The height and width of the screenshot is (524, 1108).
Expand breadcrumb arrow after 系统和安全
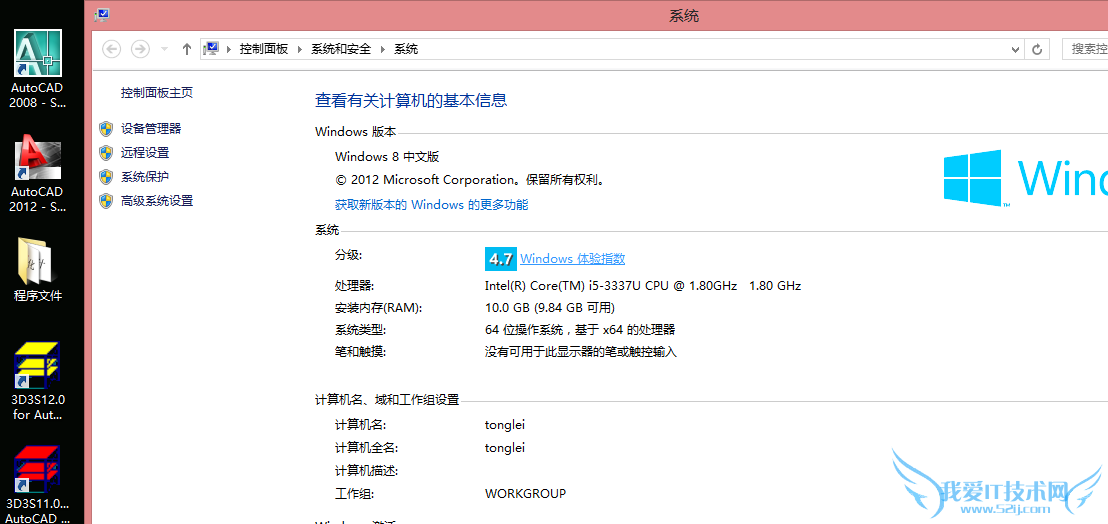tap(382, 49)
